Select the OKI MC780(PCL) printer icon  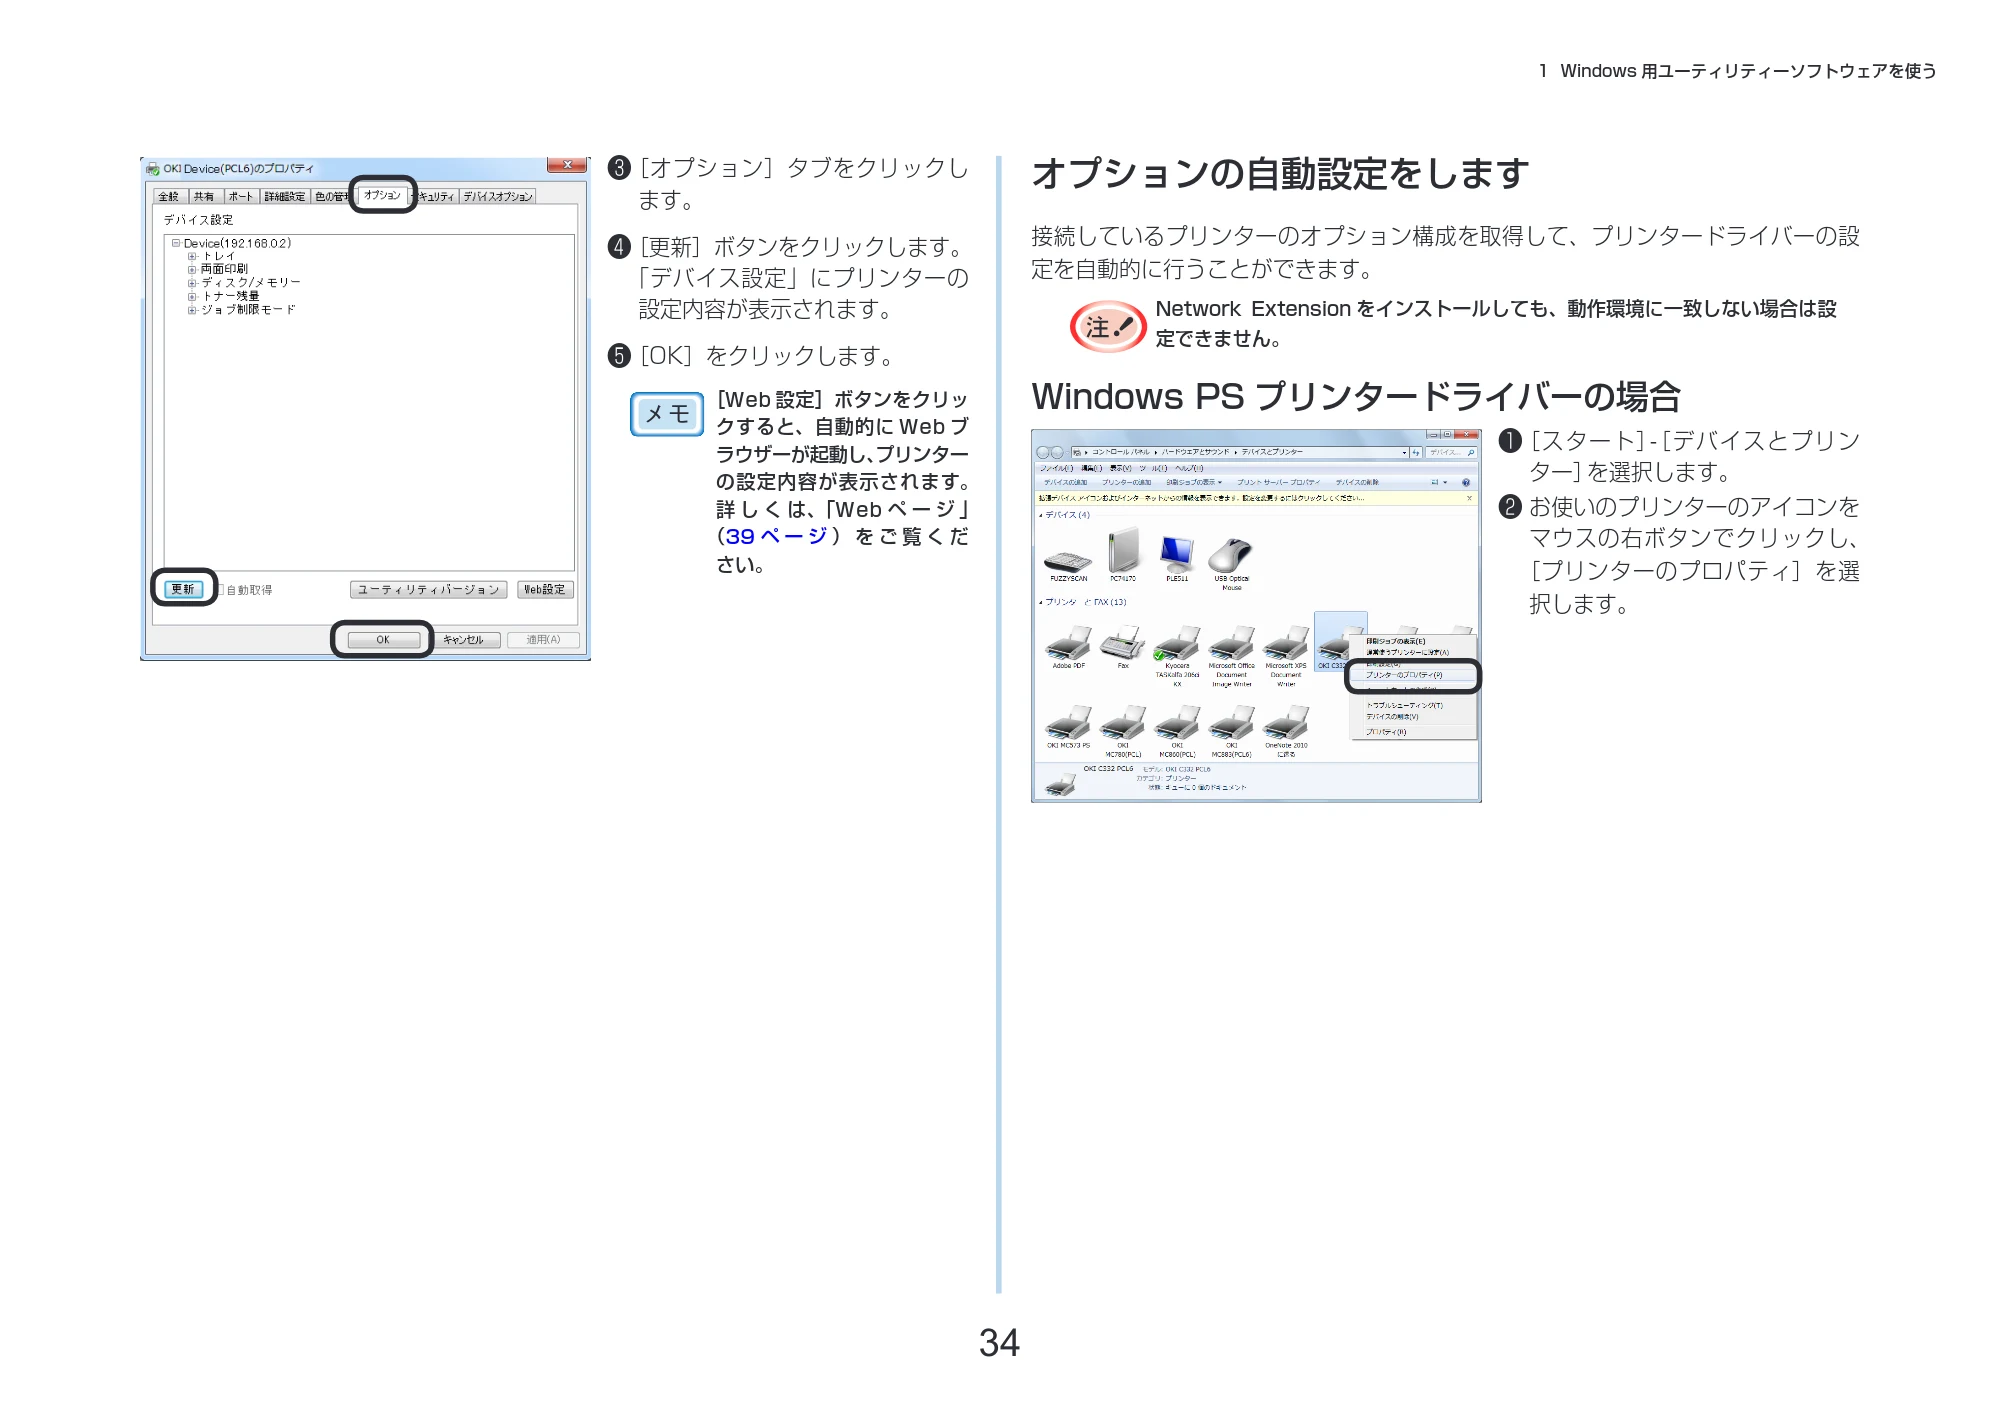(x=1123, y=723)
